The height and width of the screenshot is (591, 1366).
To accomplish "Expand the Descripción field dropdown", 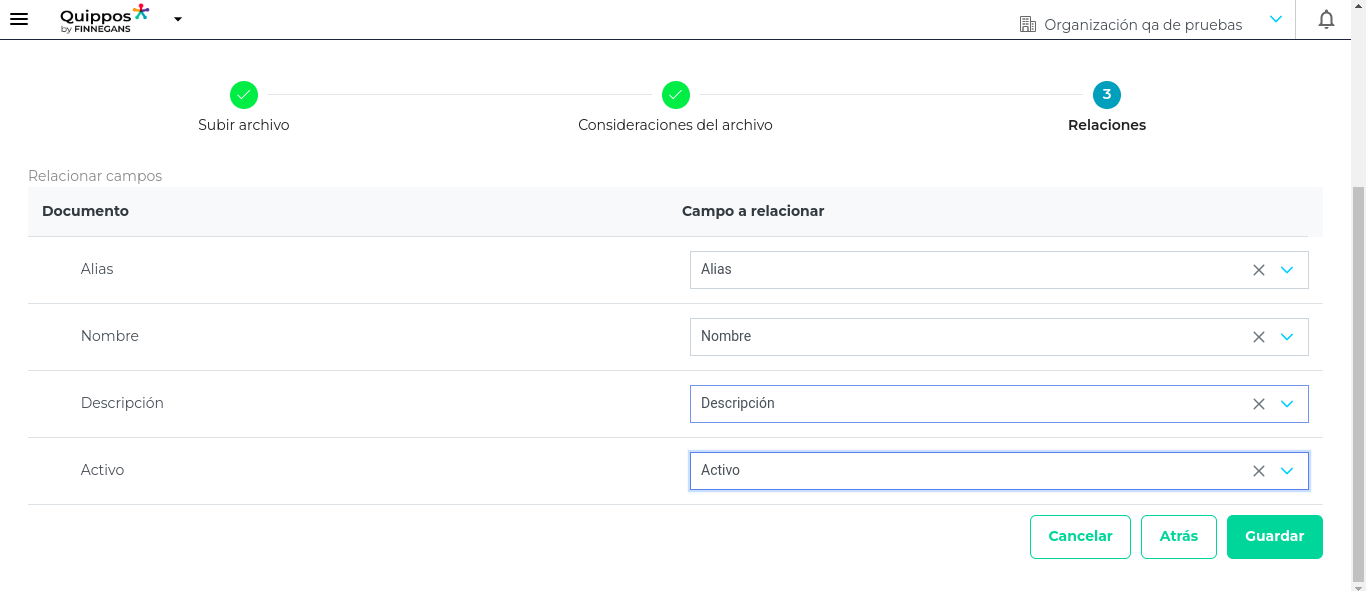I will click(x=1287, y=404).
